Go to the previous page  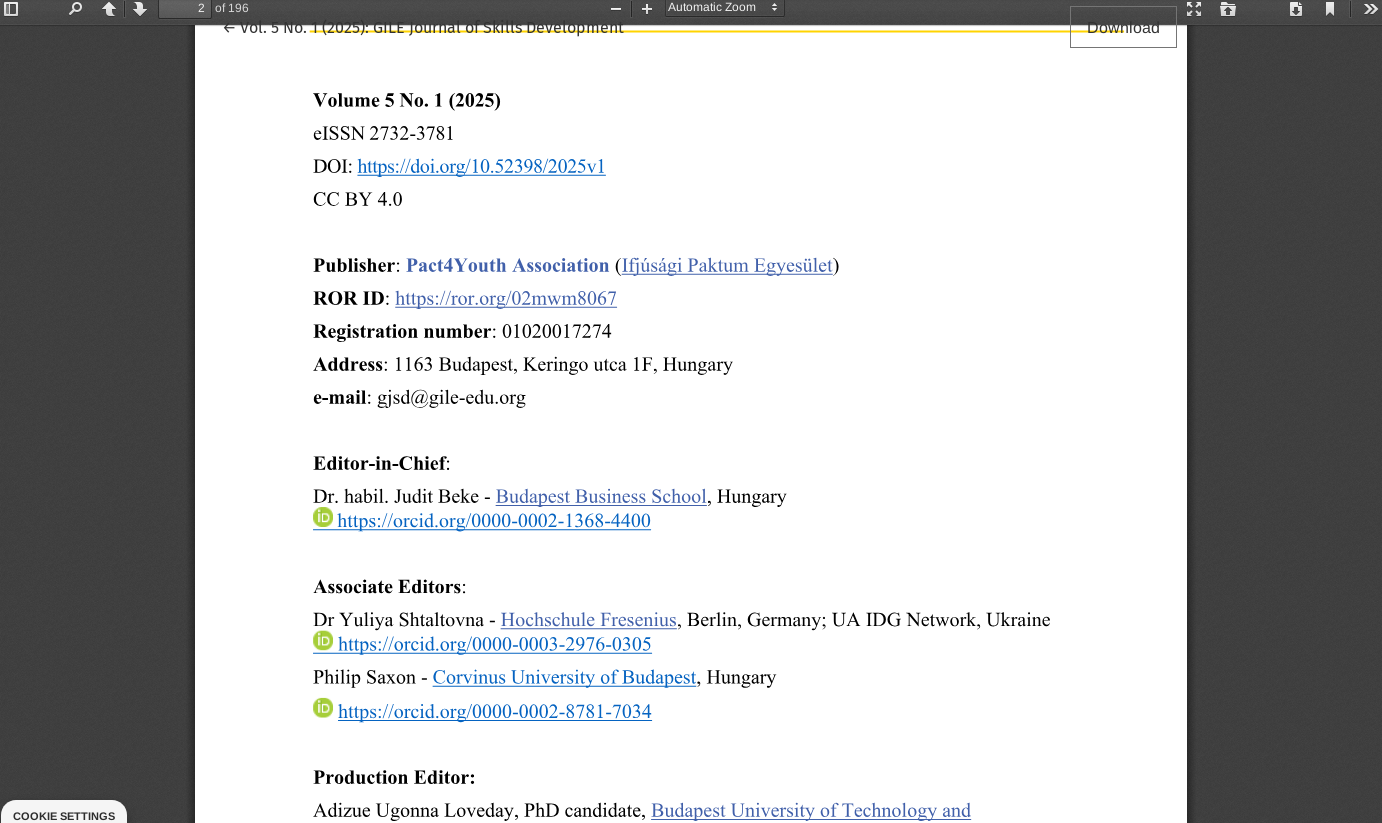tap(109, 9)
